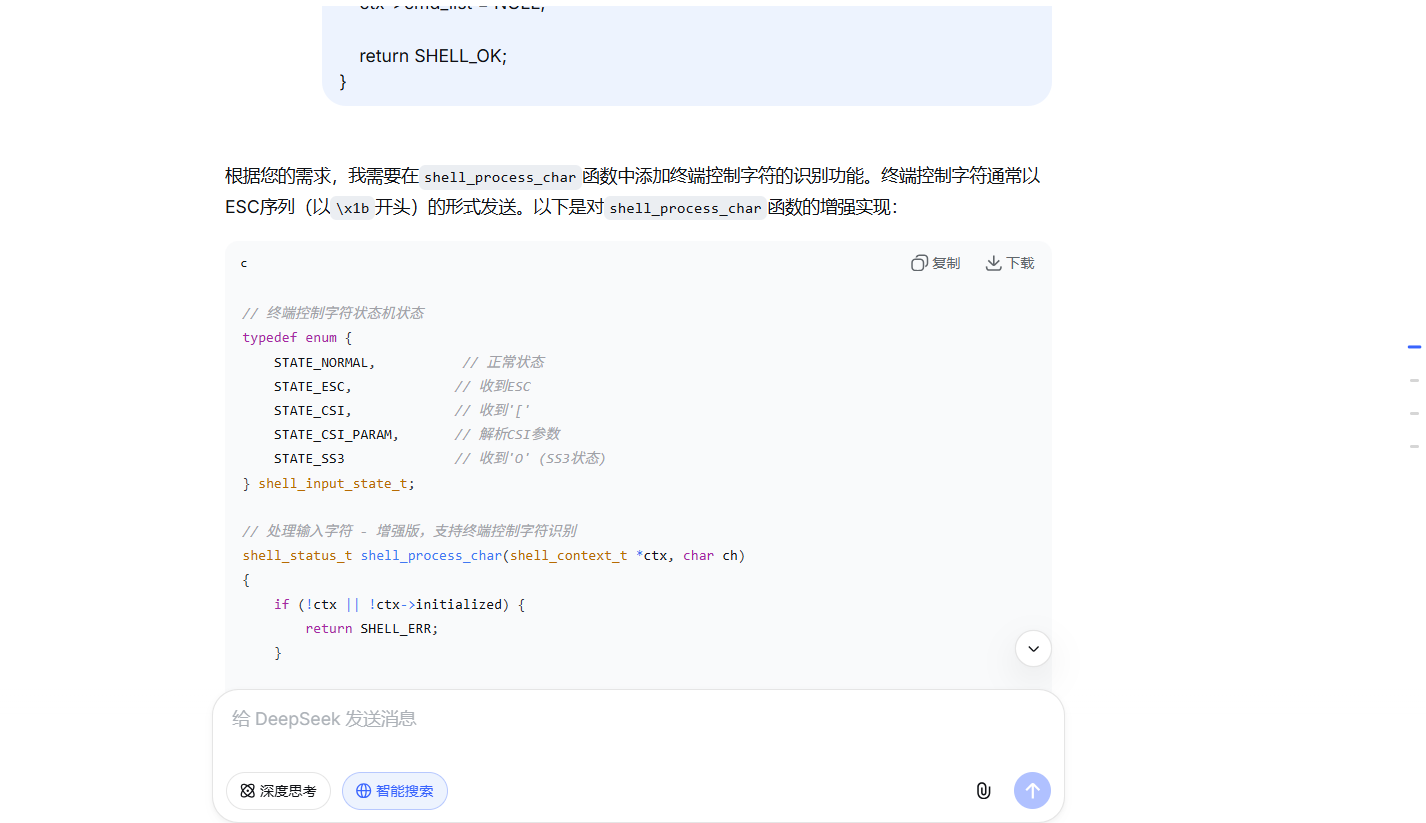Click the atom icon in 深度思考
This screenshot has width=1426, height=823.
point(247,791)
